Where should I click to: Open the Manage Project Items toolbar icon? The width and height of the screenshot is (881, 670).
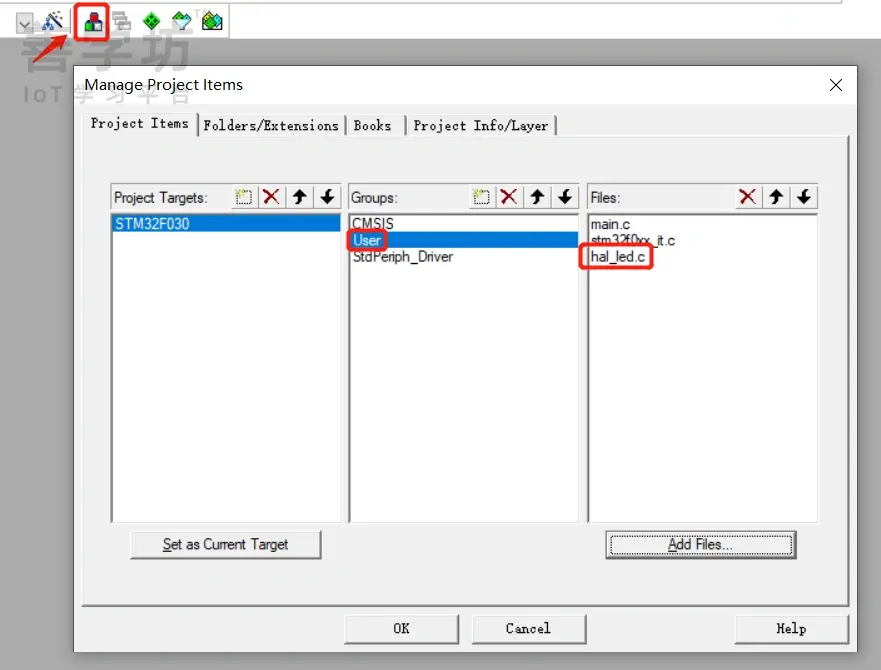[x=91, y=20]
